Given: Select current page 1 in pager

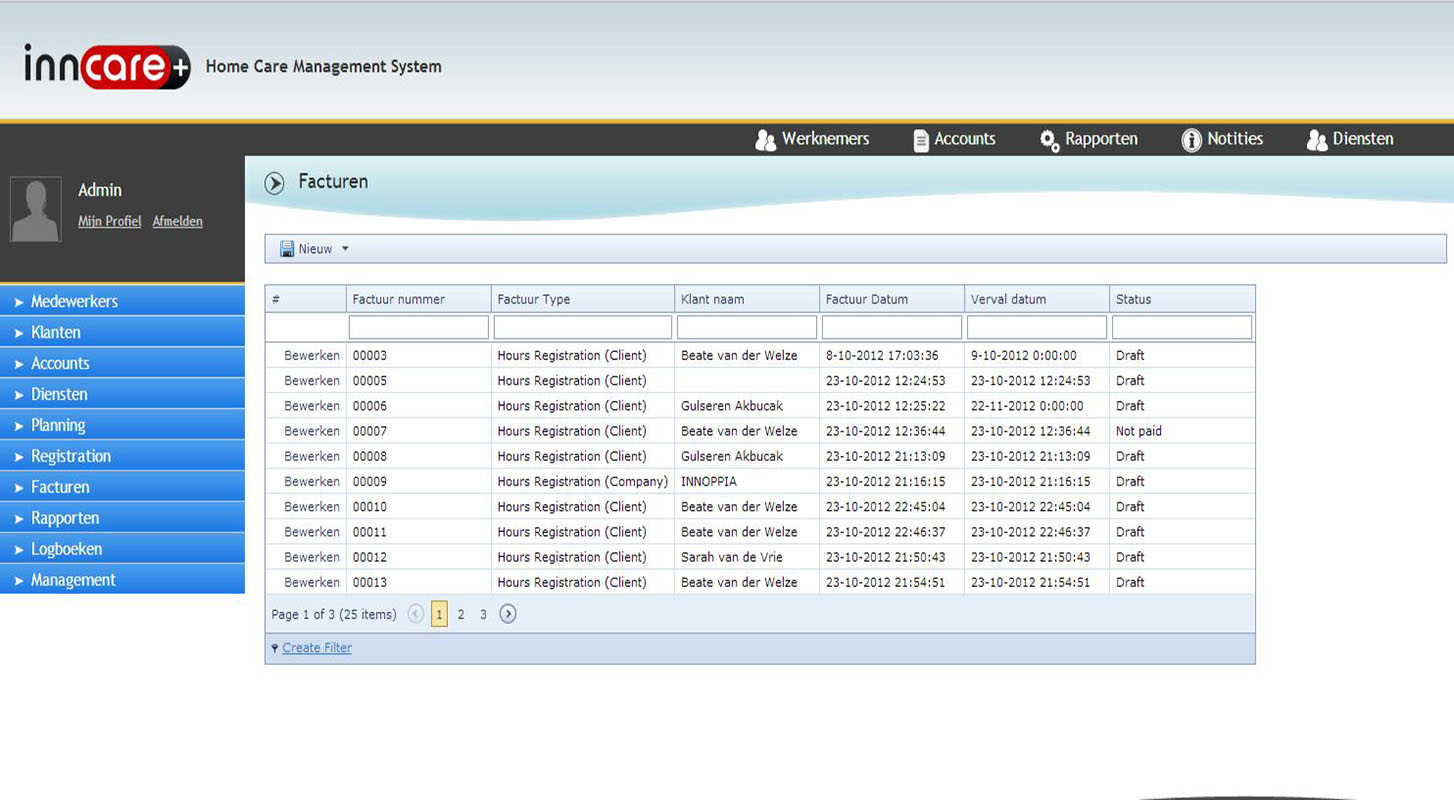Looking at the screenshot, I should click(x=439, y=614).
